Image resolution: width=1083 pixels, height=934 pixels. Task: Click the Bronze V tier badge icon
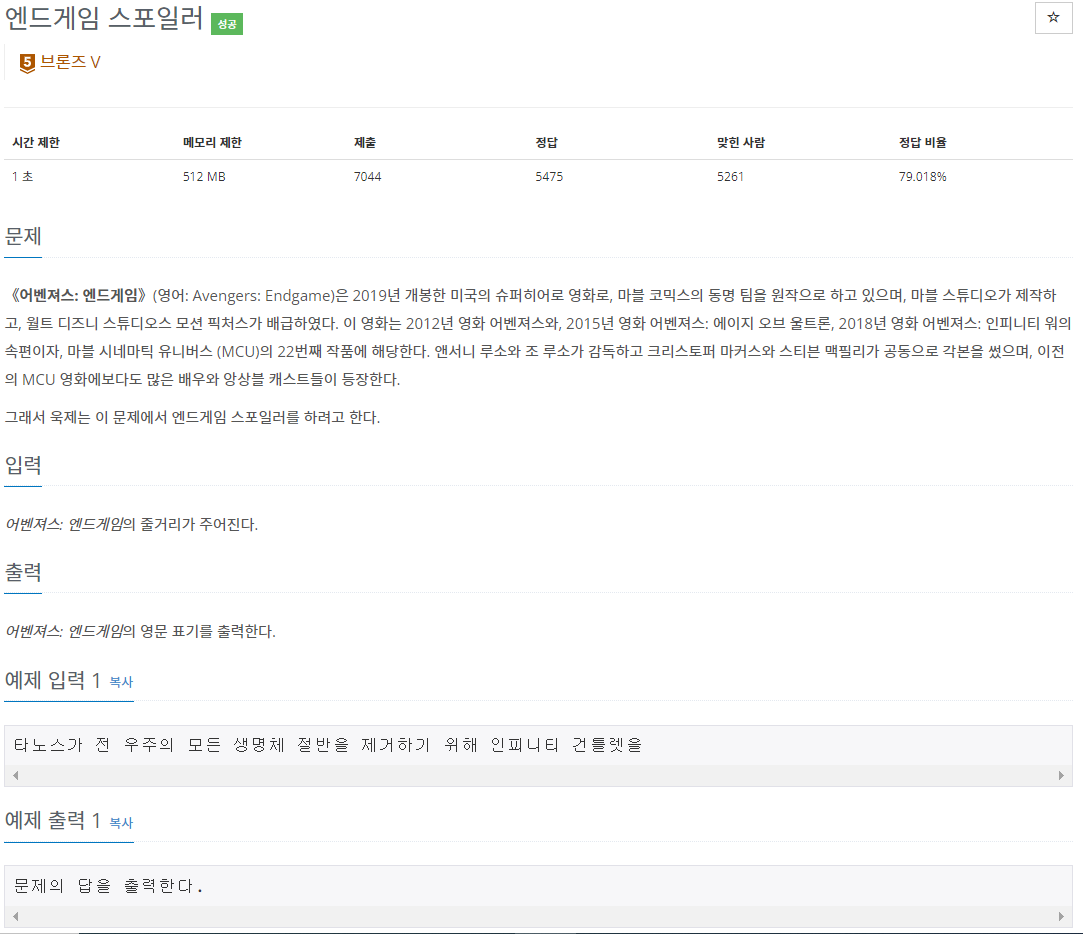(27, 64)
